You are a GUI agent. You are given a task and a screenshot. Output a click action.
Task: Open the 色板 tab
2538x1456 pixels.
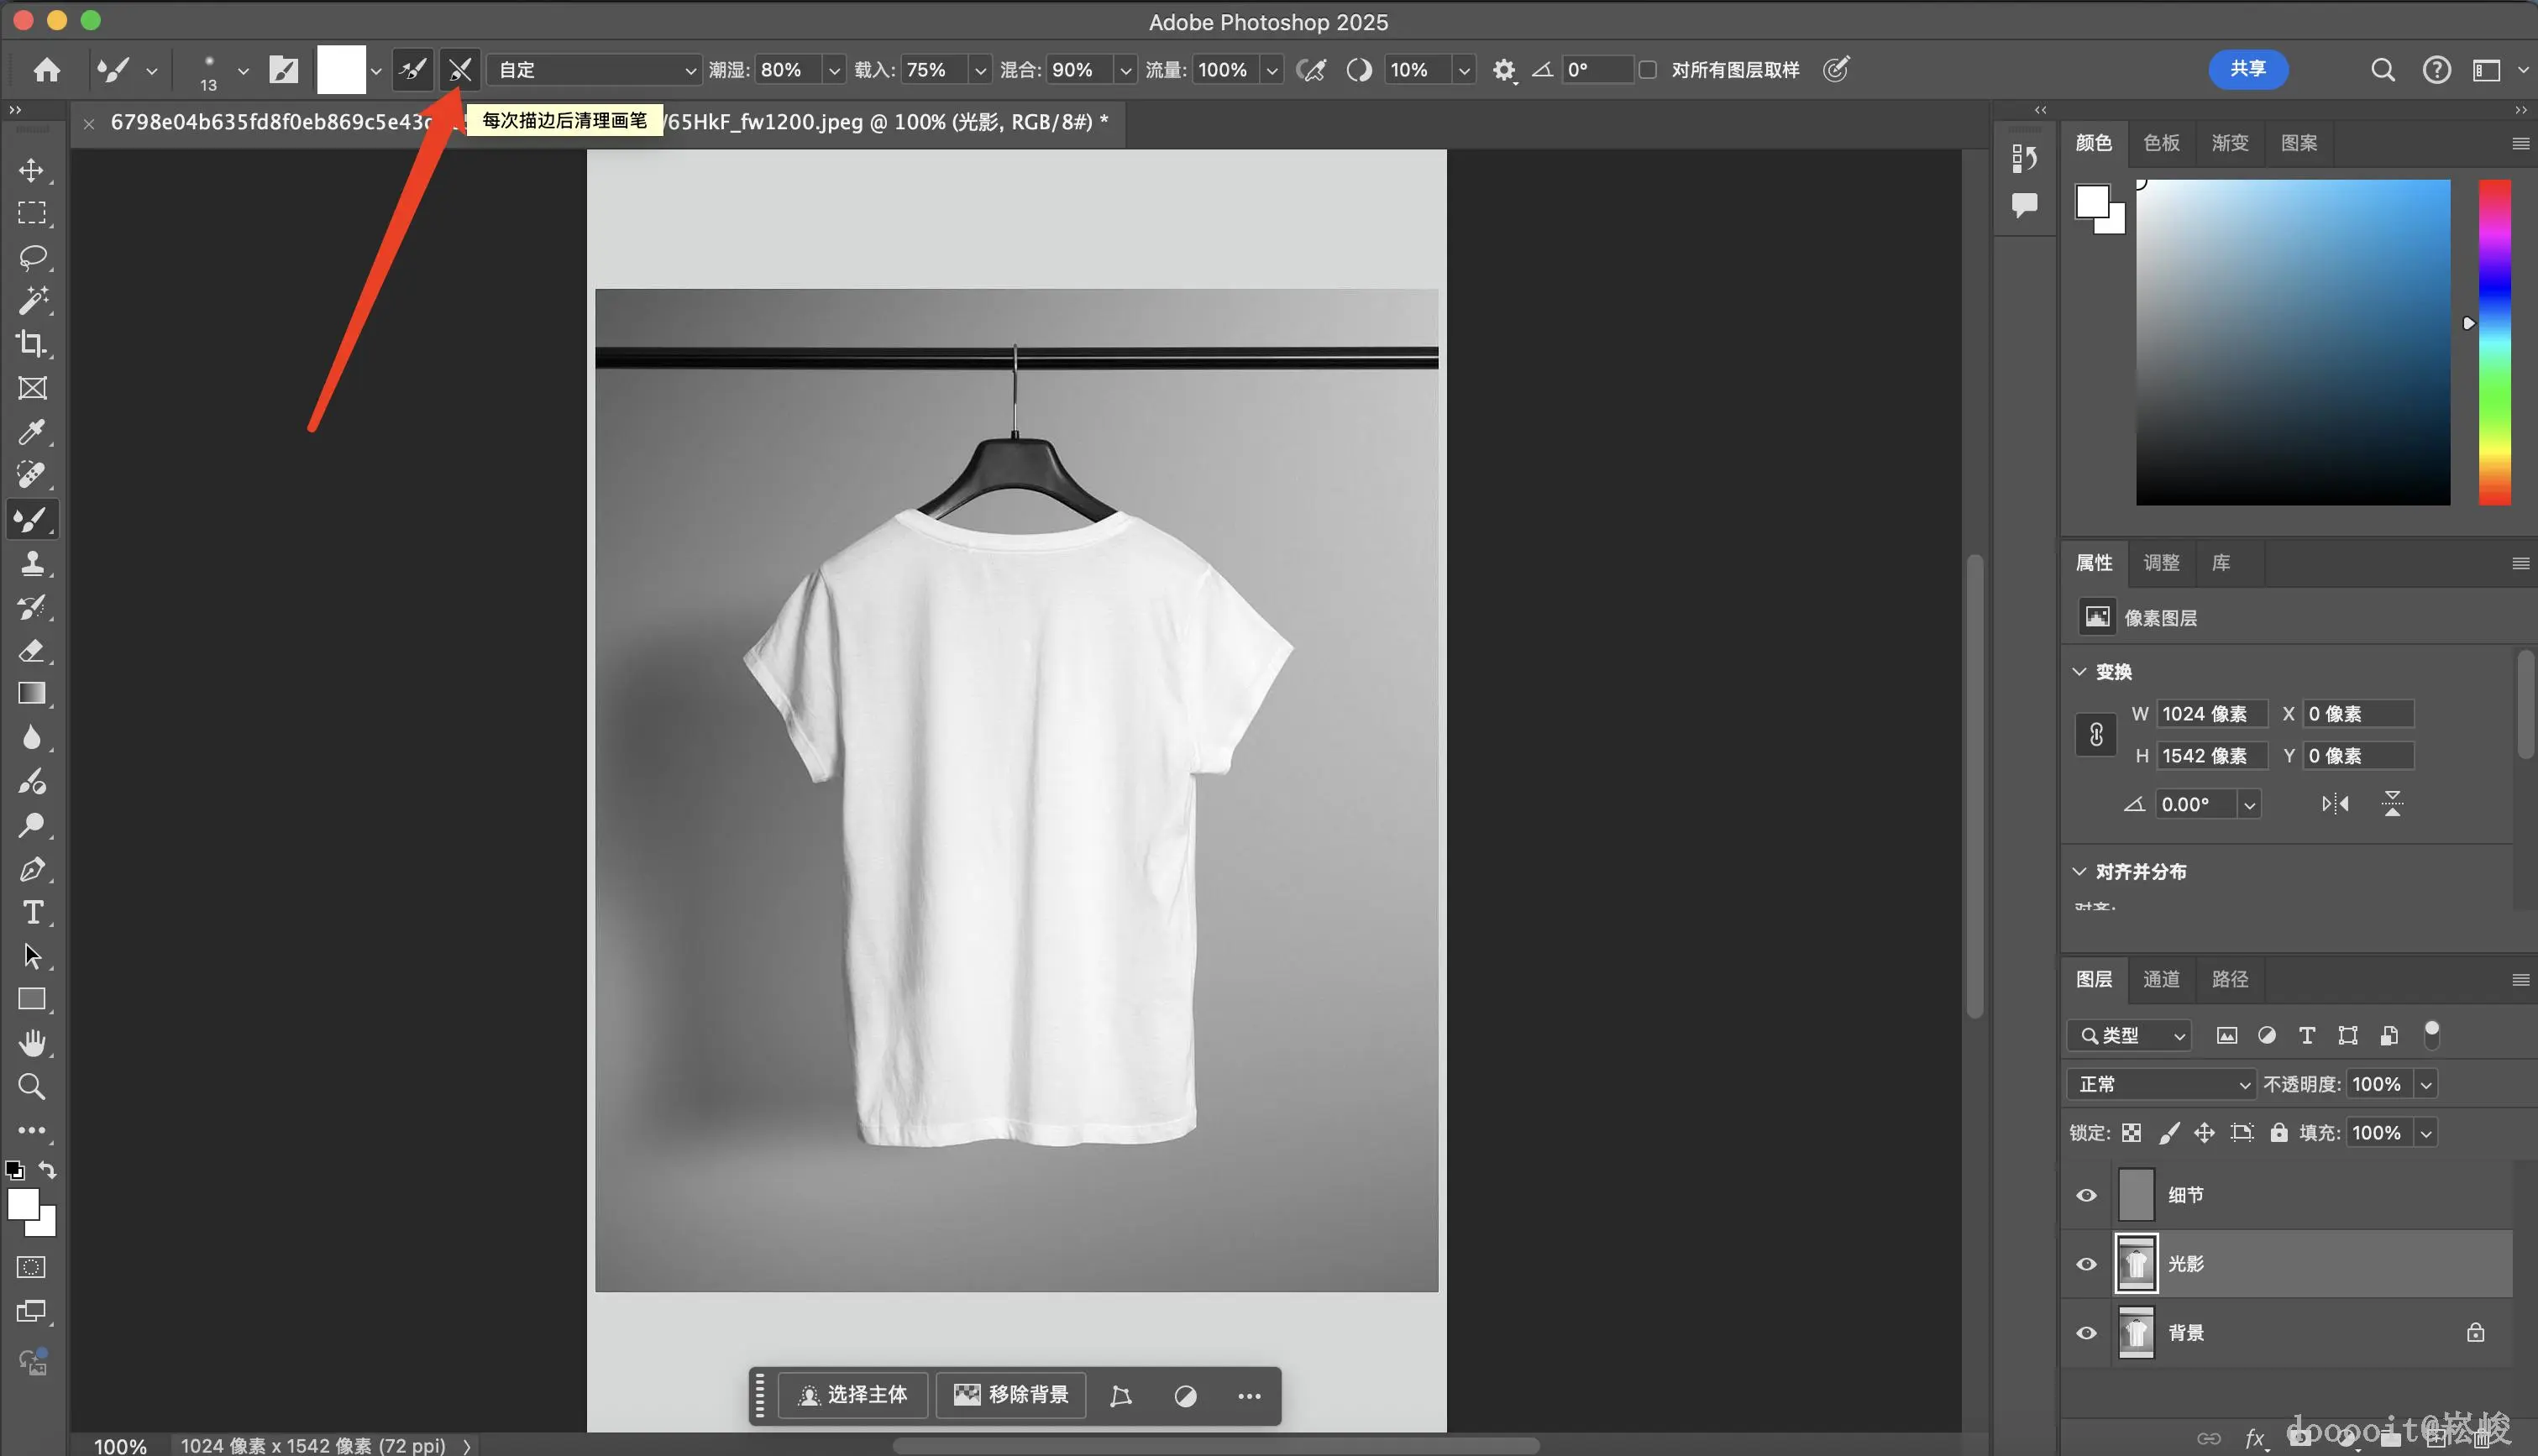point(2161,143)
